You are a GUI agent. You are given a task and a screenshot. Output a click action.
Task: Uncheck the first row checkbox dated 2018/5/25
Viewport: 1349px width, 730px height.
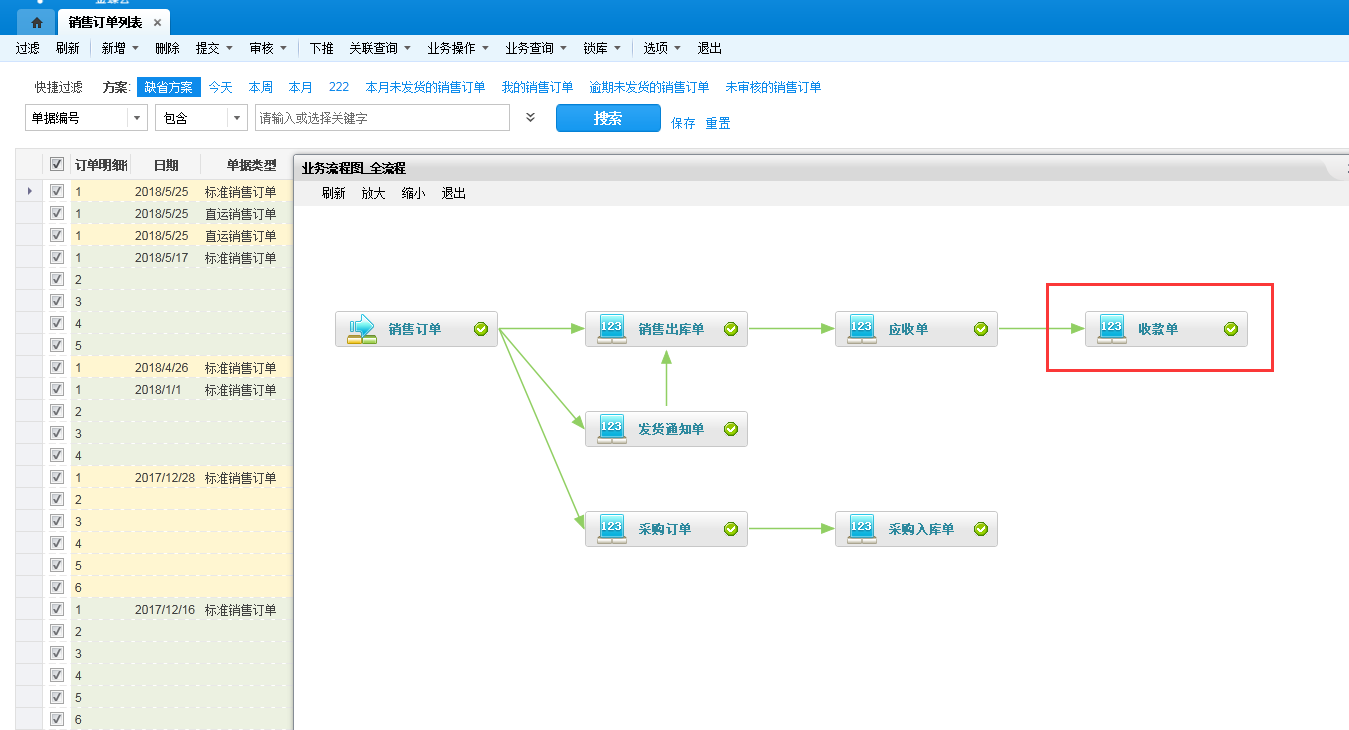click(x=57, y=191)
